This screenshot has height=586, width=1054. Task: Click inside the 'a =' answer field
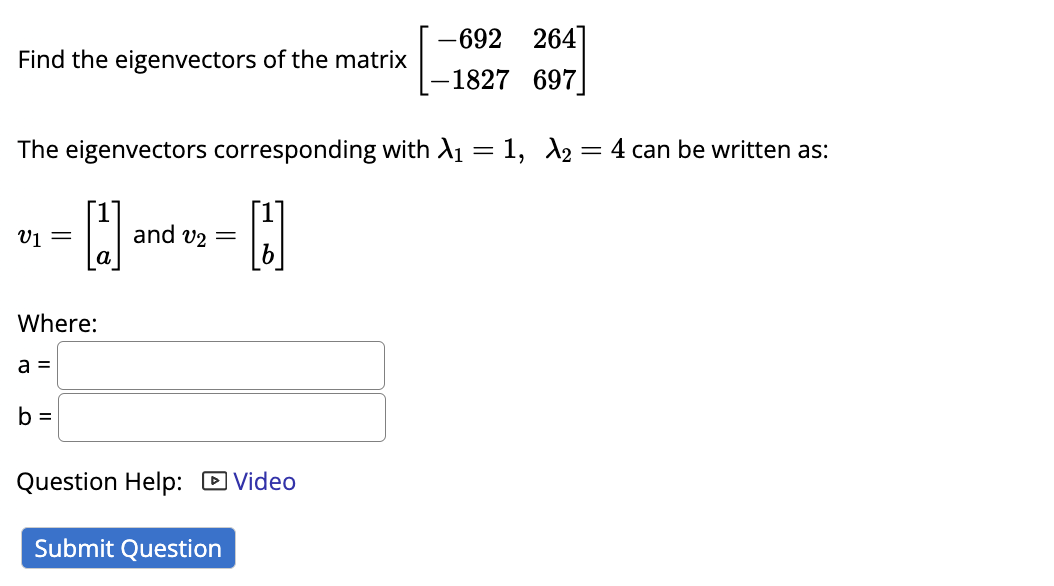220,365
